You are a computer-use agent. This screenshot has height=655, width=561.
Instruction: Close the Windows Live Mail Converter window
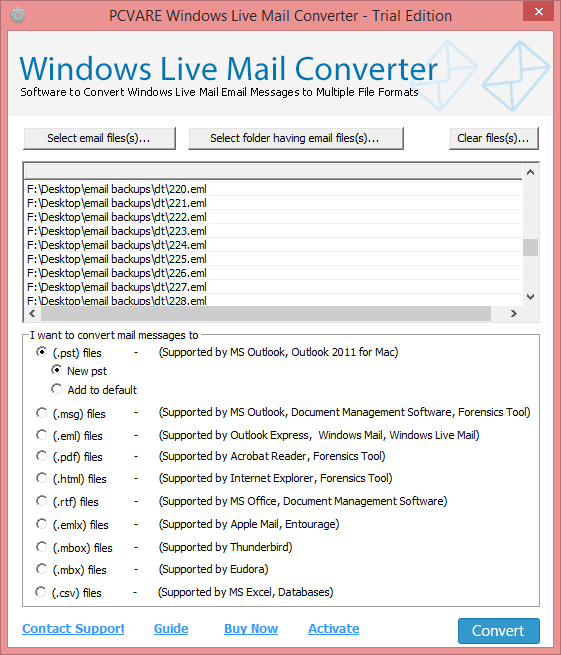(538, 11)
